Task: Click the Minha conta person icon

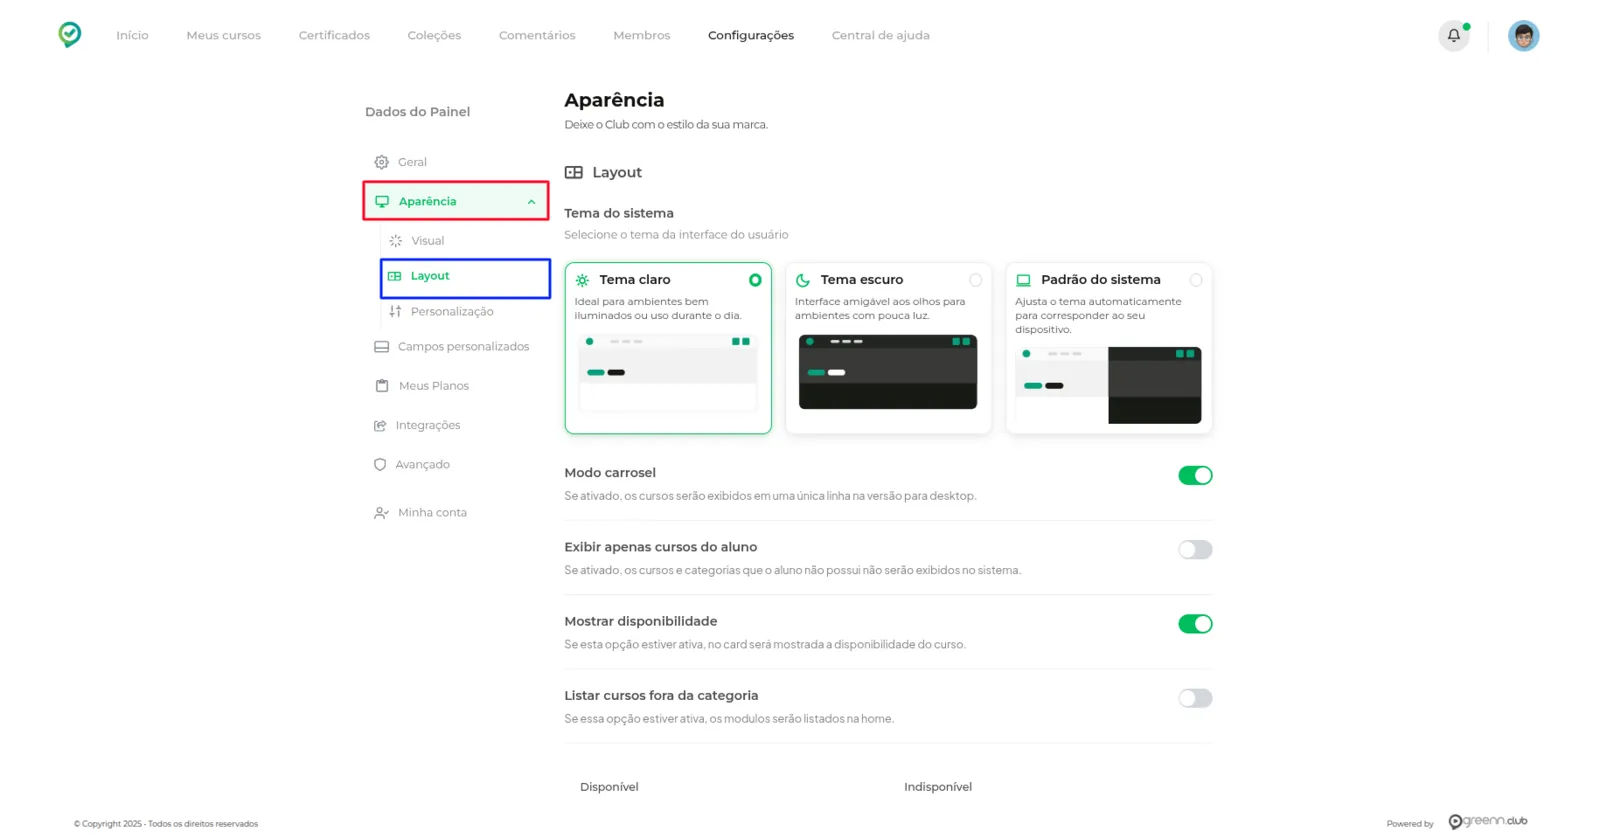Action: pos(381,513)
